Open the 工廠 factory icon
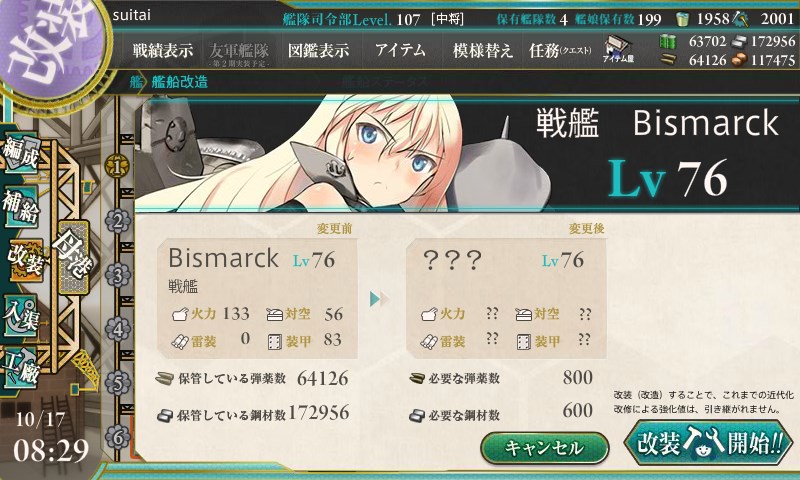Viewport: 800px width, 480px height. (x=20, y=366)
